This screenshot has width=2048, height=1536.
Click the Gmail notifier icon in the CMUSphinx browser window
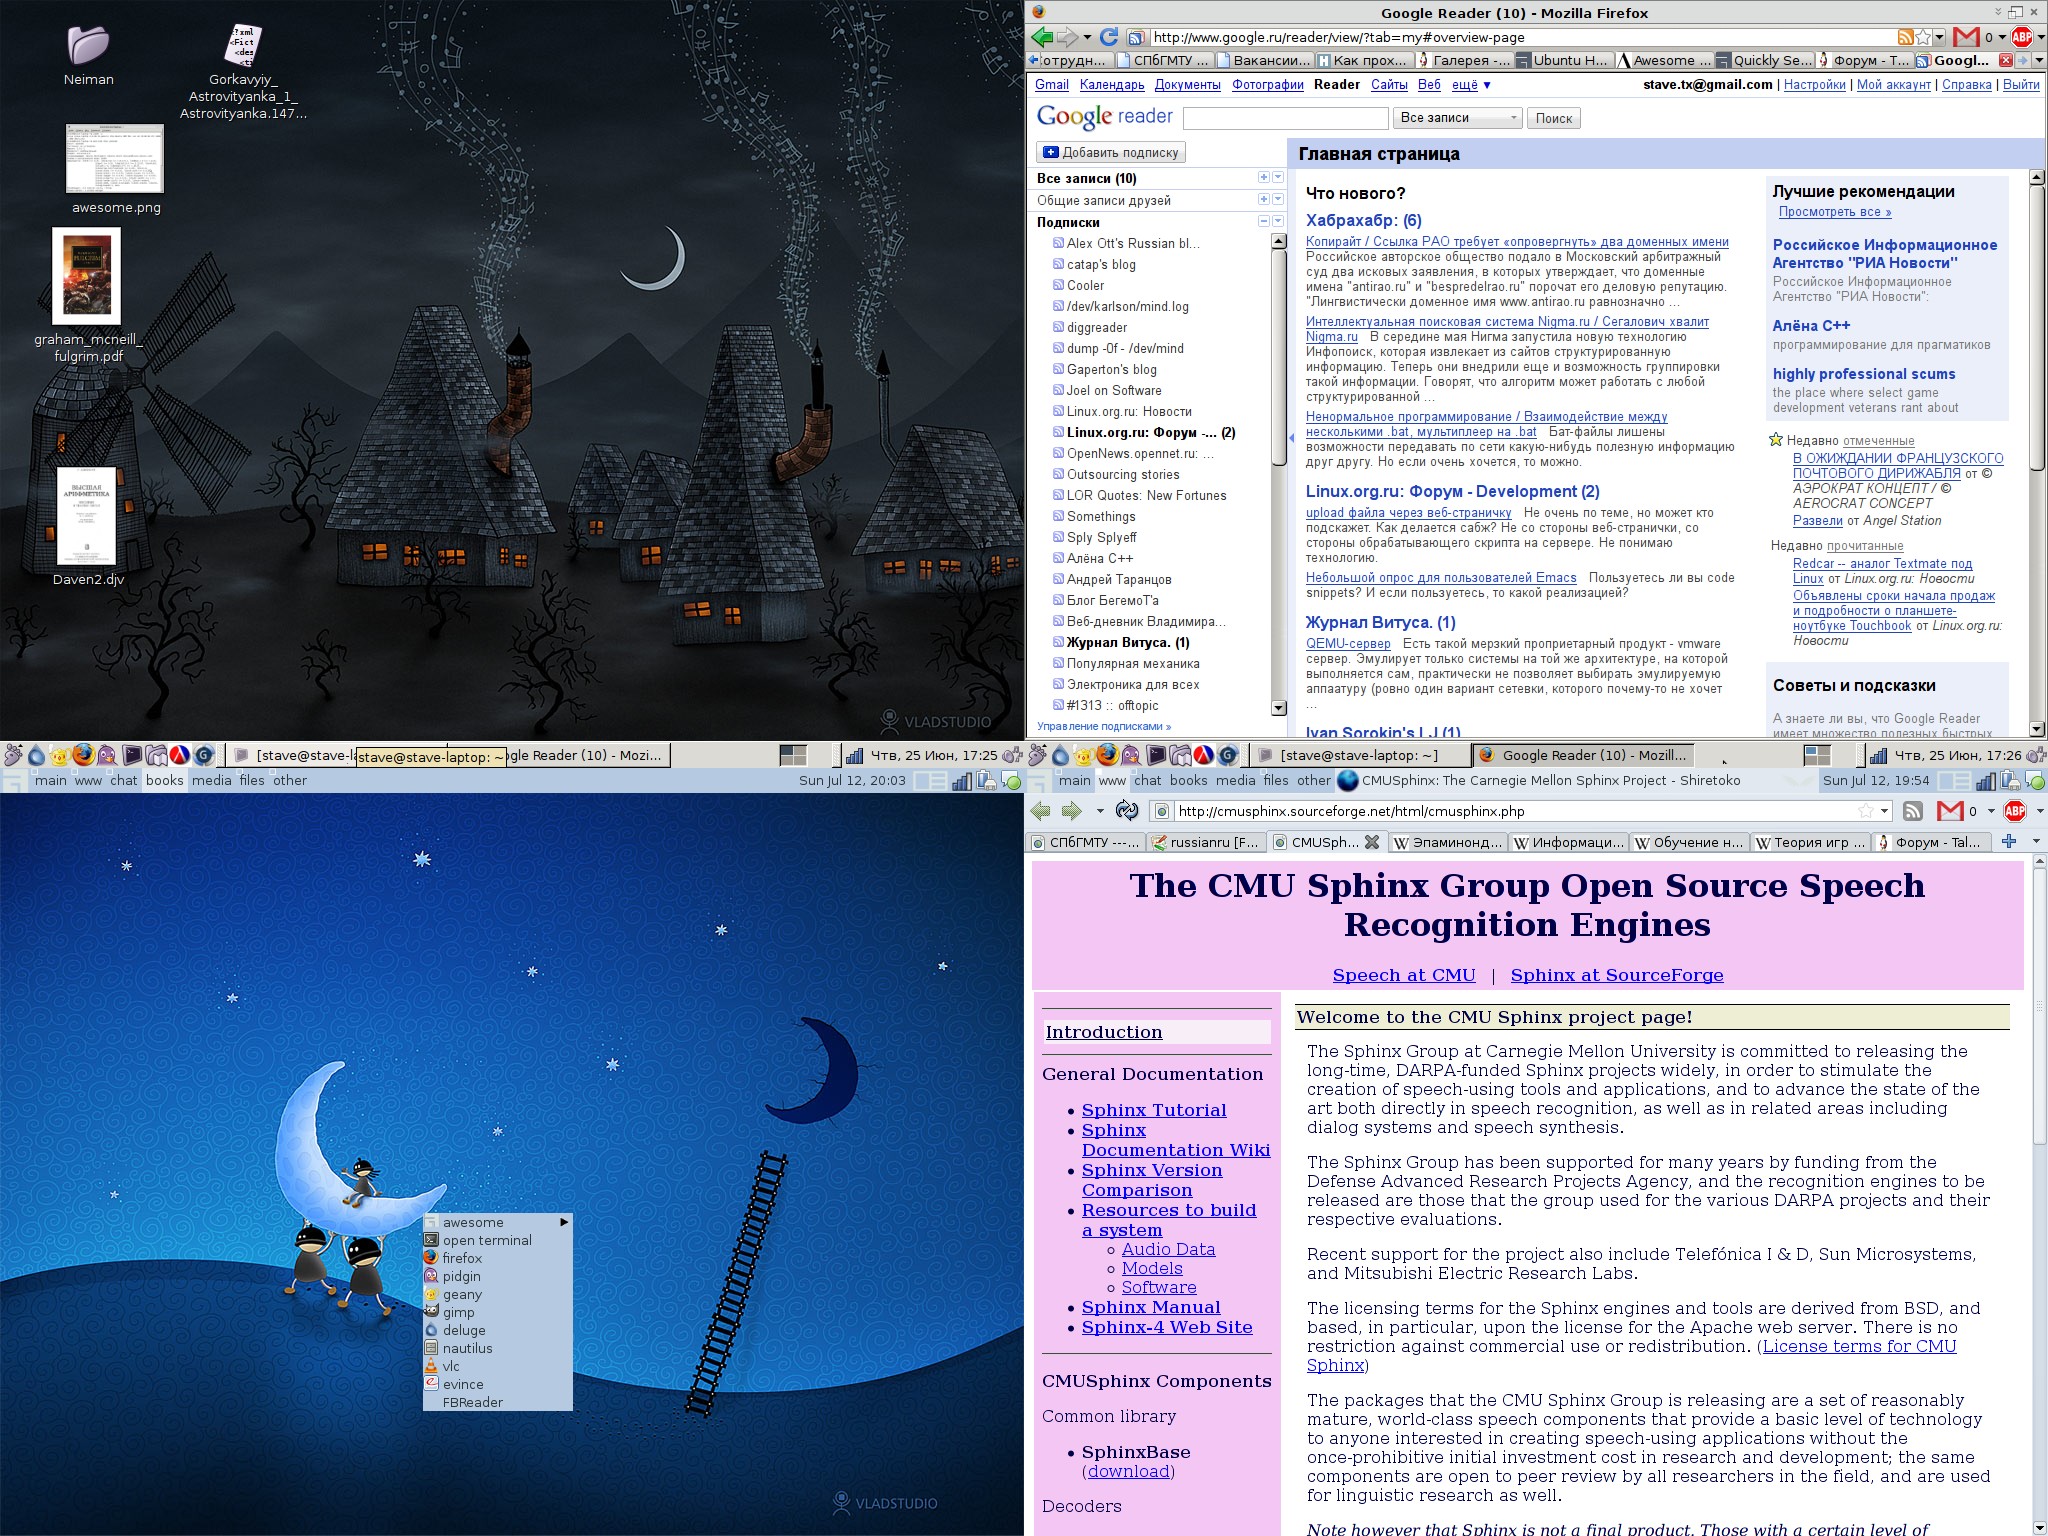click(x=1951, y=811)
